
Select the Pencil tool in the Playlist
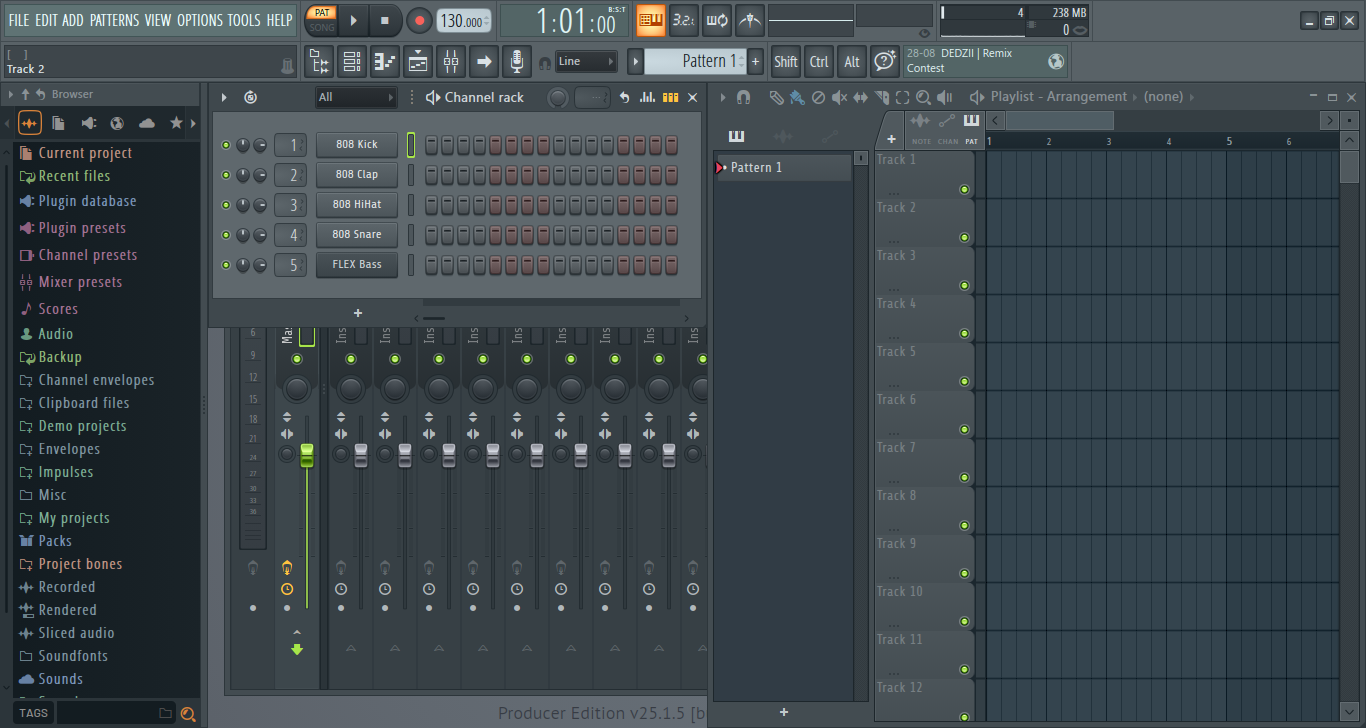(775, 98)
